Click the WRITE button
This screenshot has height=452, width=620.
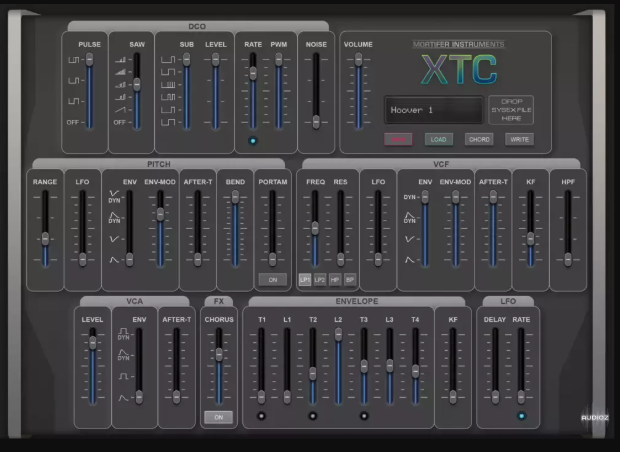pyautogui.click(x=520, y=139)
